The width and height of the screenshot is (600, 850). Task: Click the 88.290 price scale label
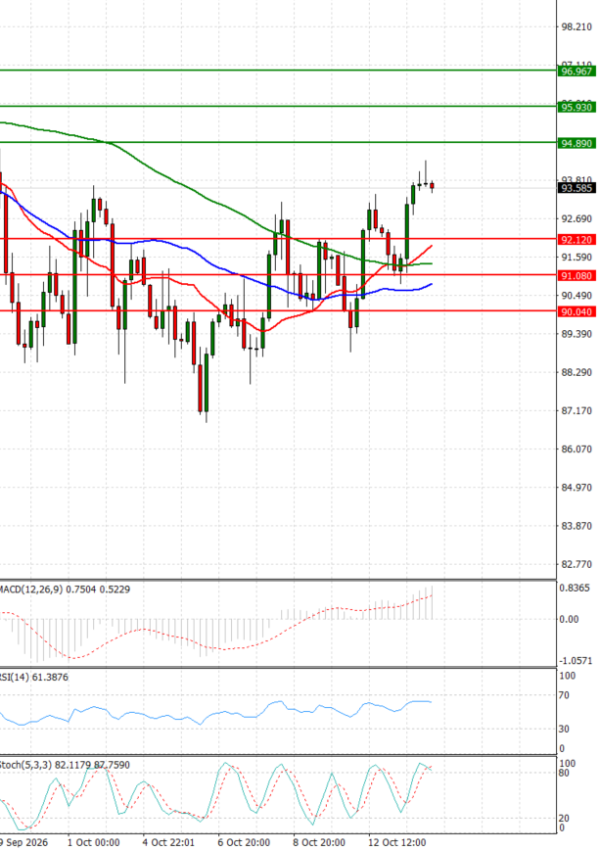click(577, 372)
